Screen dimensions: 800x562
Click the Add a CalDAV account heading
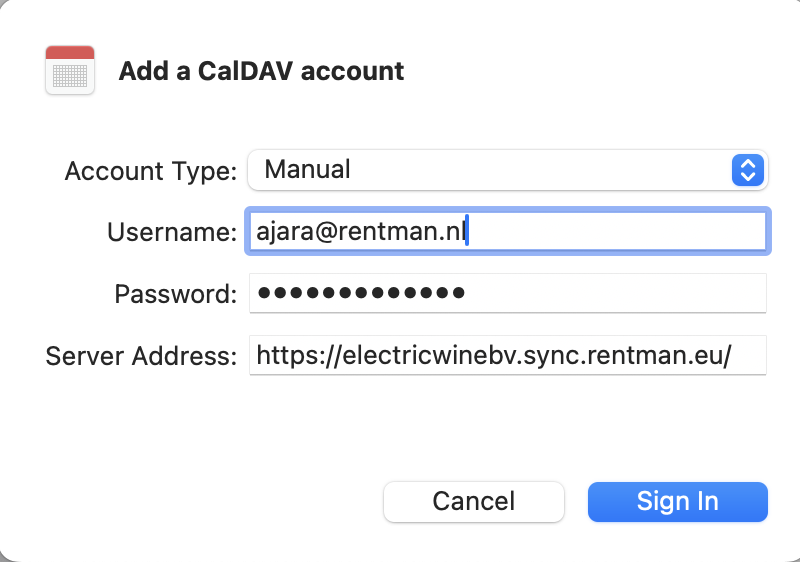click(261, 71)
